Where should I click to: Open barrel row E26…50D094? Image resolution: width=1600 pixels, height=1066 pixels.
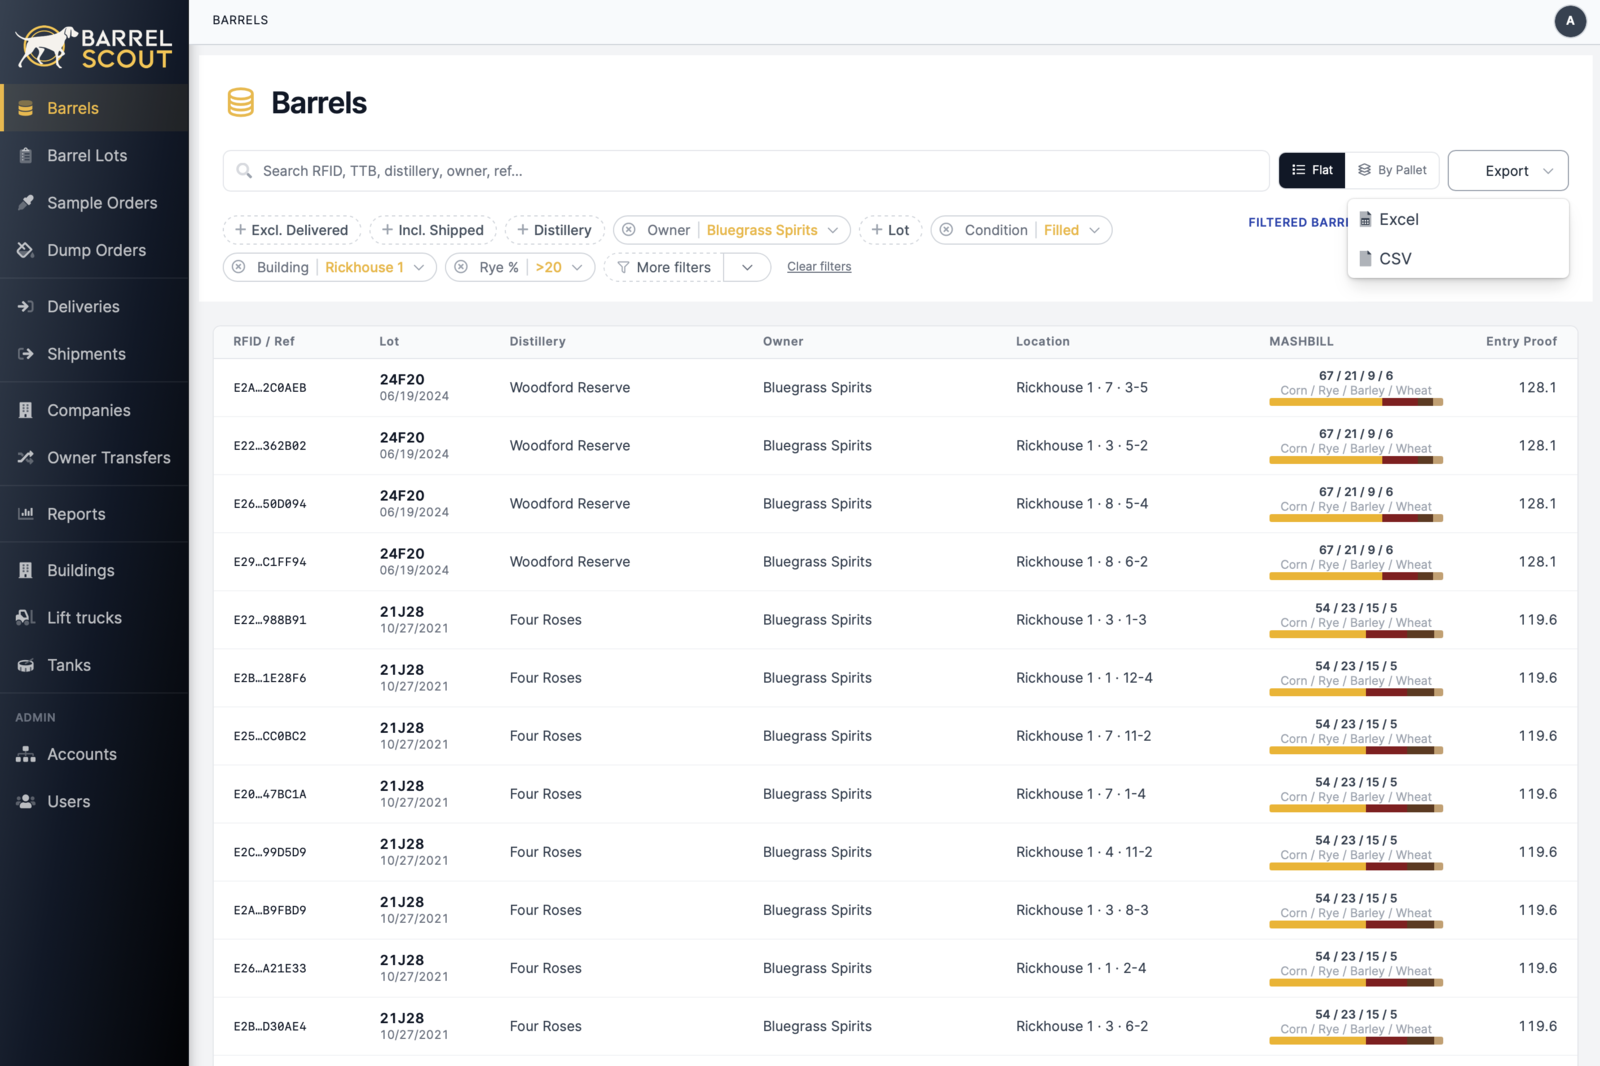[895, 504]
